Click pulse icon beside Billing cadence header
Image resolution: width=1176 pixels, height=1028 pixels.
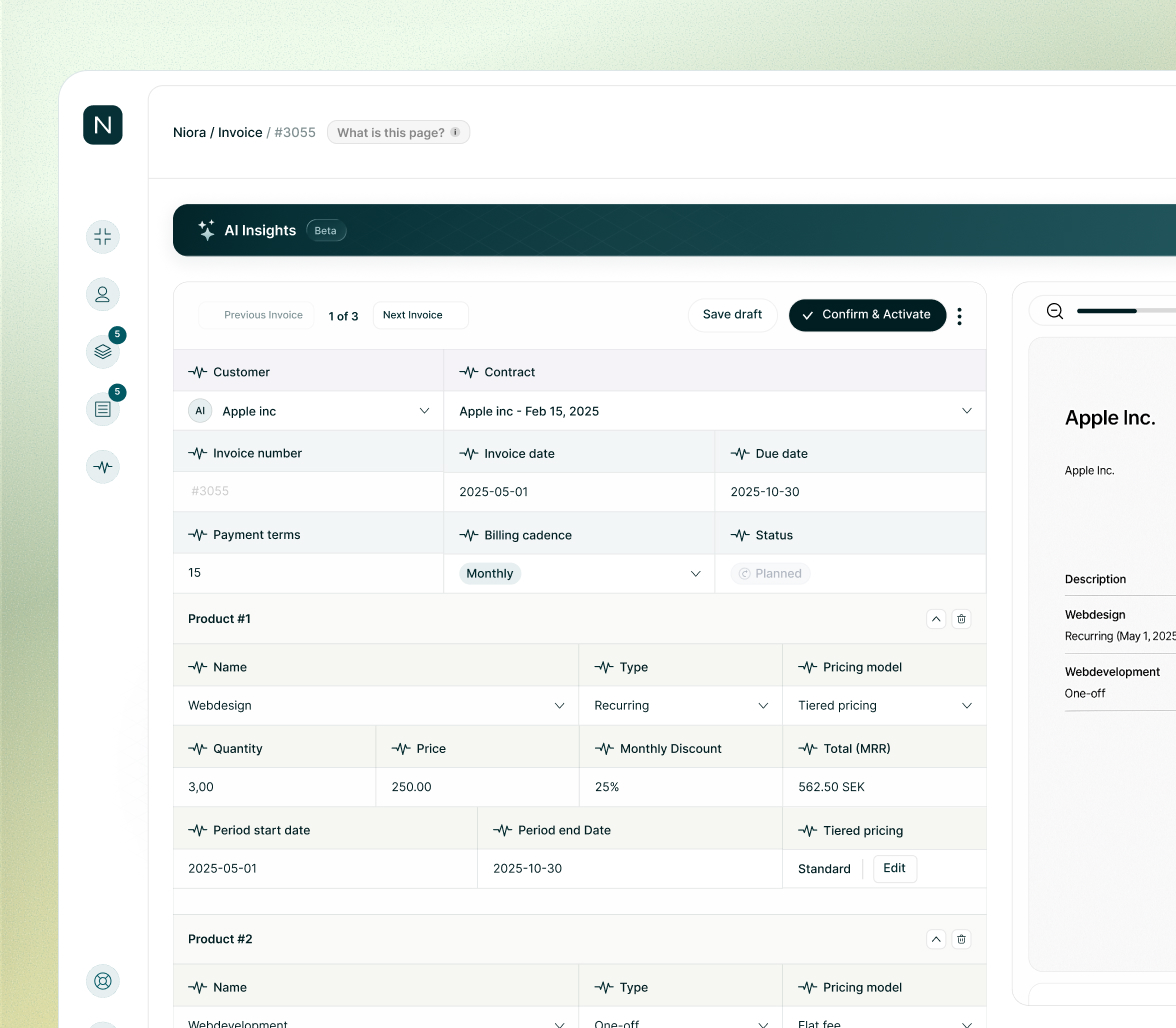469,535
